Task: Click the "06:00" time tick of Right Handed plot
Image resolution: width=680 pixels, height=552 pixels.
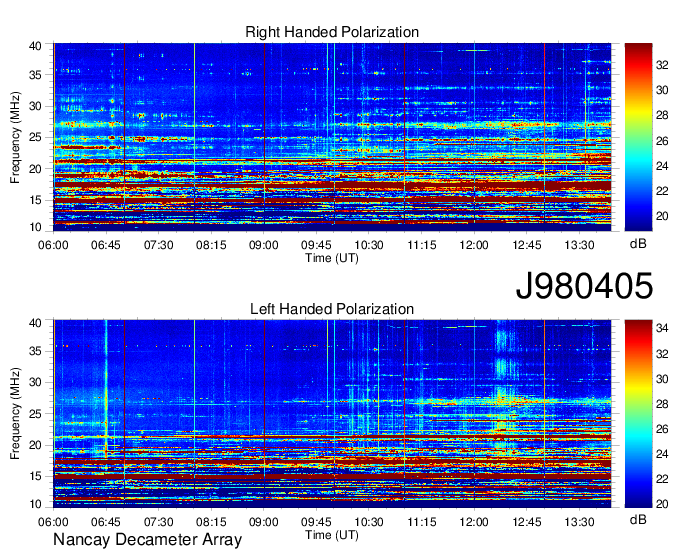Action: click(x=53, y=245)
